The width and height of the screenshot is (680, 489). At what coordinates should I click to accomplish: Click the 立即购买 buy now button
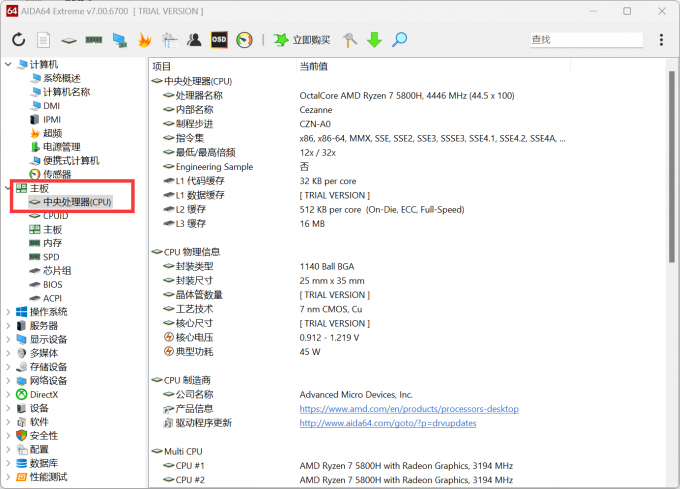coord(302,40)
